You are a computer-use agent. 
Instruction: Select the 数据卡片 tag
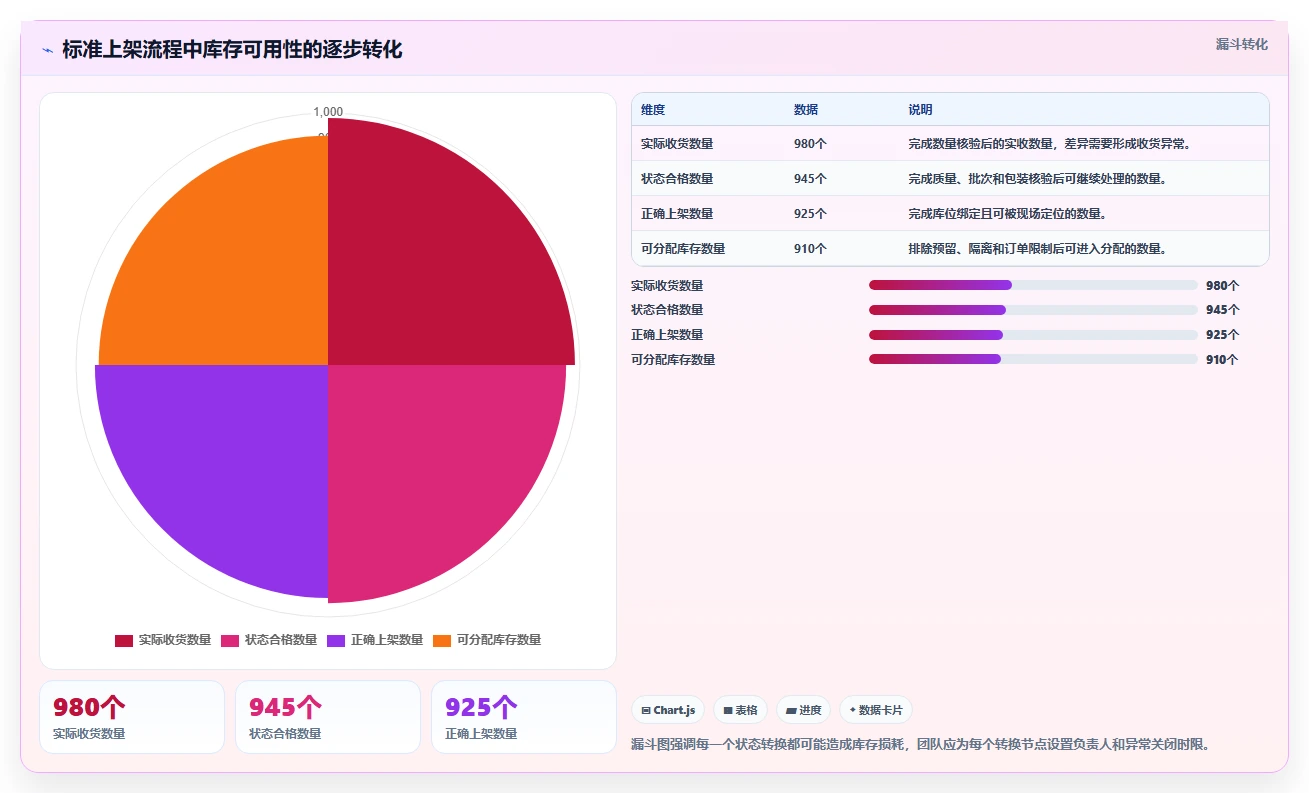(876, 710)
